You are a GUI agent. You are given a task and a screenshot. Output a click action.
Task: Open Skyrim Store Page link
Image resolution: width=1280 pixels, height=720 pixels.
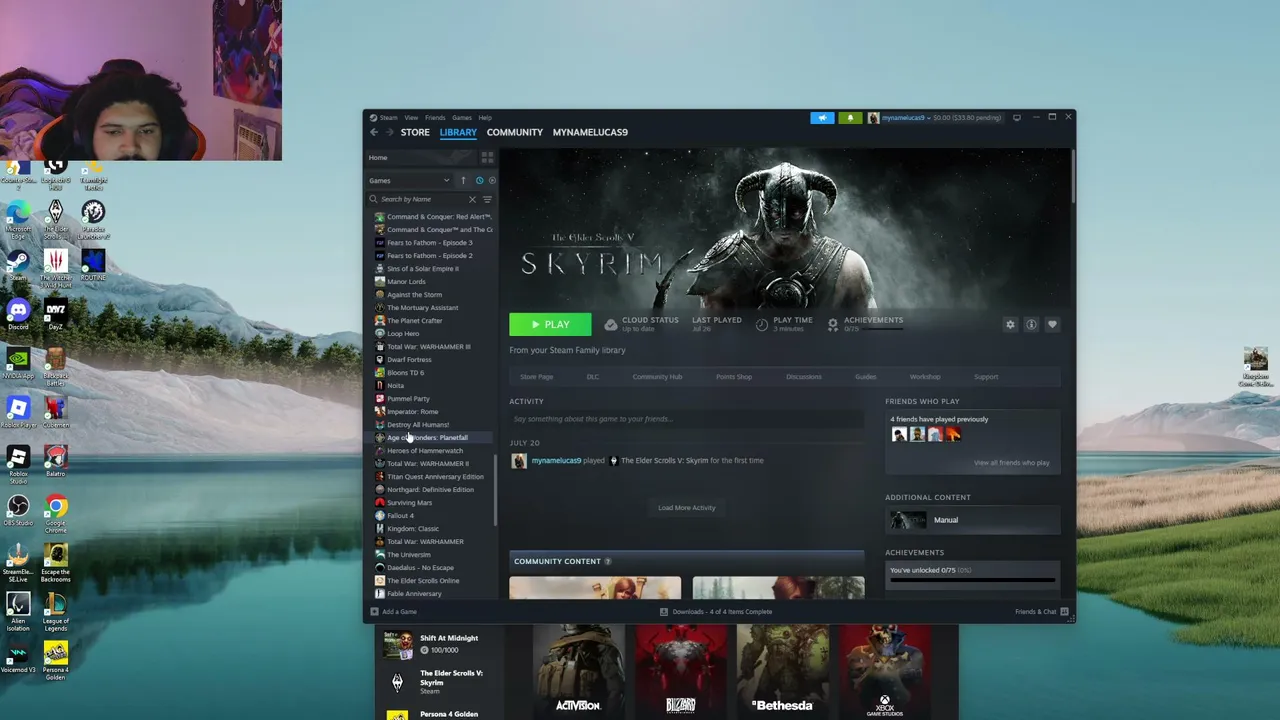pos(536,377)
